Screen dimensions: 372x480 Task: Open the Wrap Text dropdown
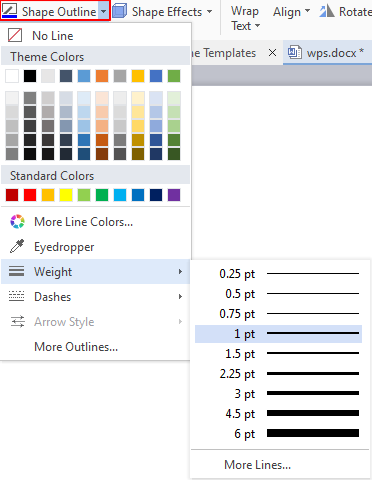245,18
